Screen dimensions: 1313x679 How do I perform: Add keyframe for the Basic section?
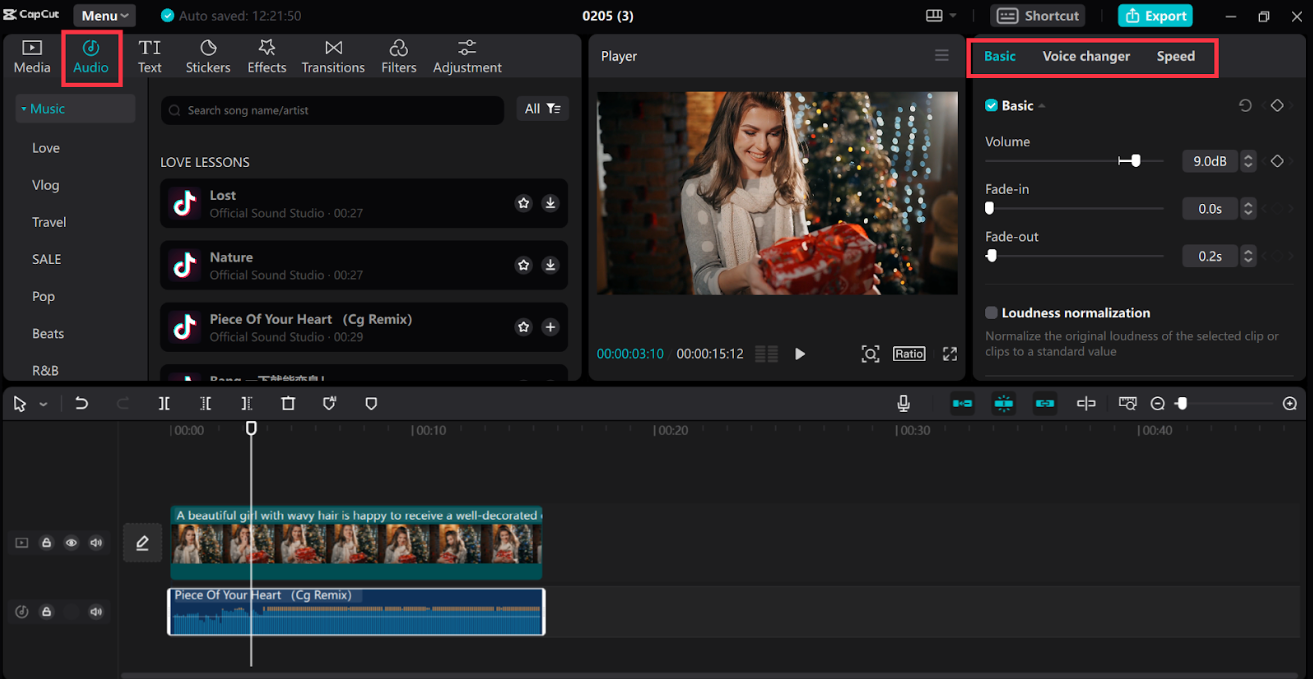pos(1277,105)
